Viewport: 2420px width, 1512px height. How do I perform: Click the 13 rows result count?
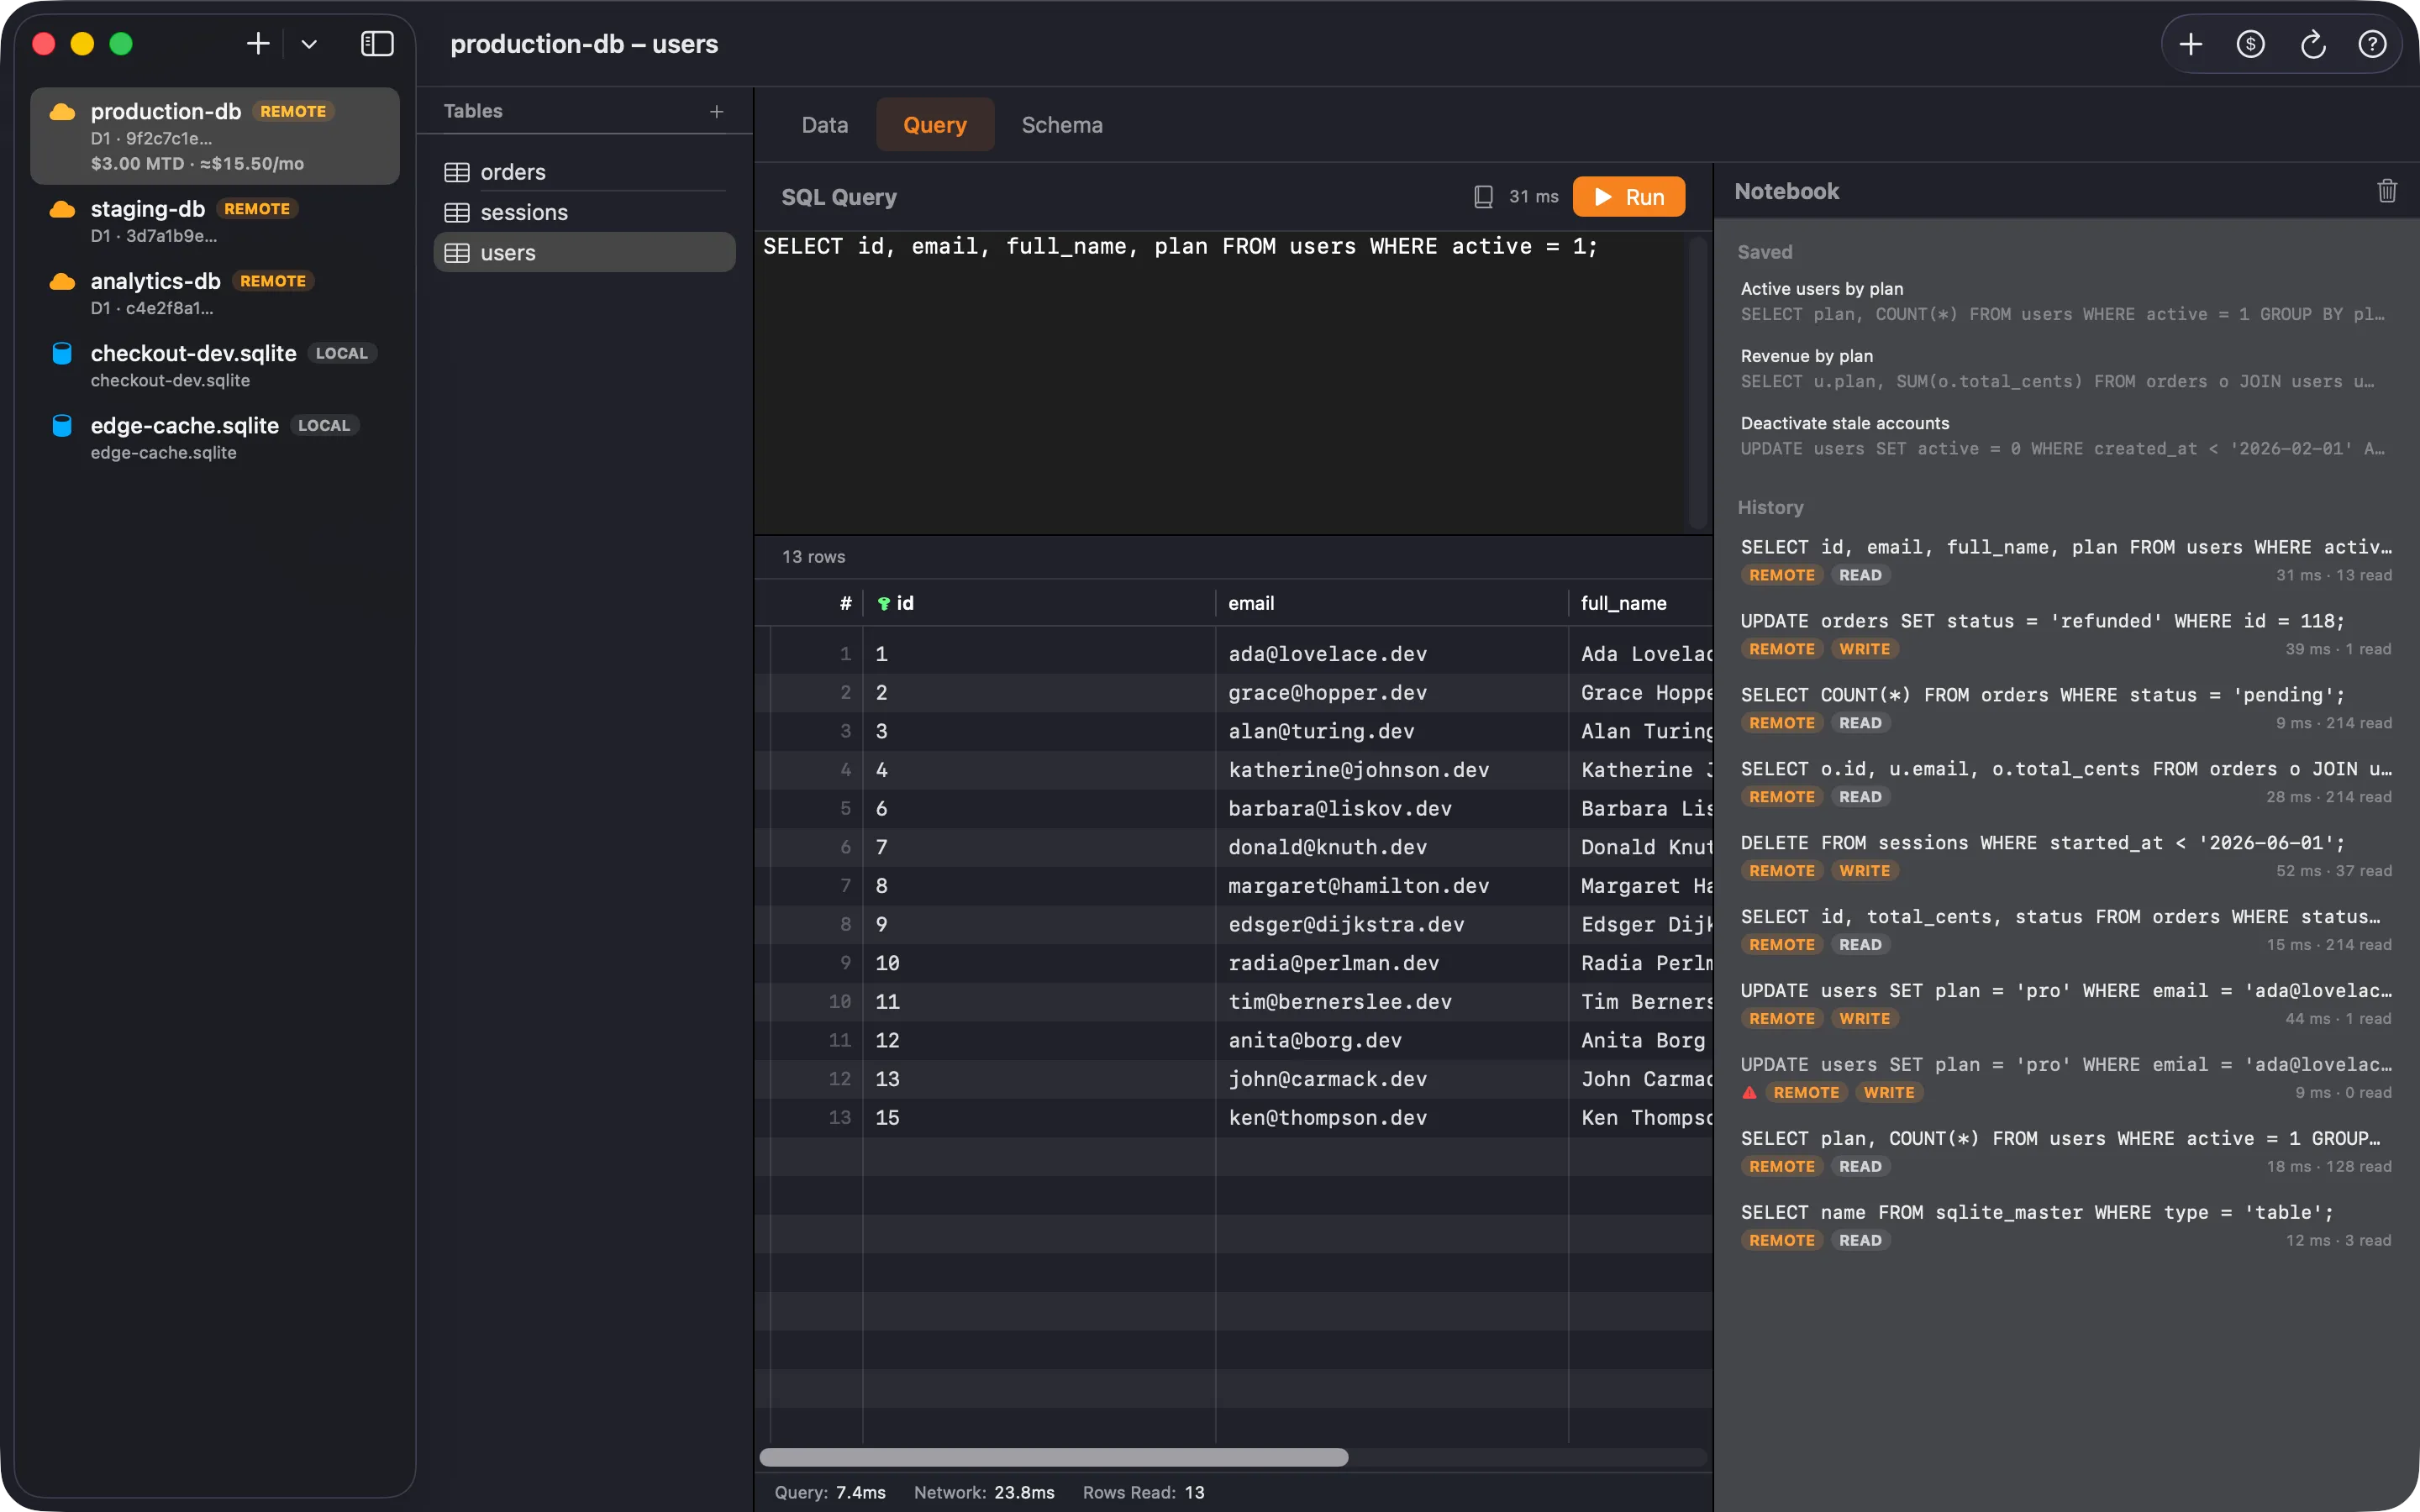pyautogui.click(x=813, y=557)
